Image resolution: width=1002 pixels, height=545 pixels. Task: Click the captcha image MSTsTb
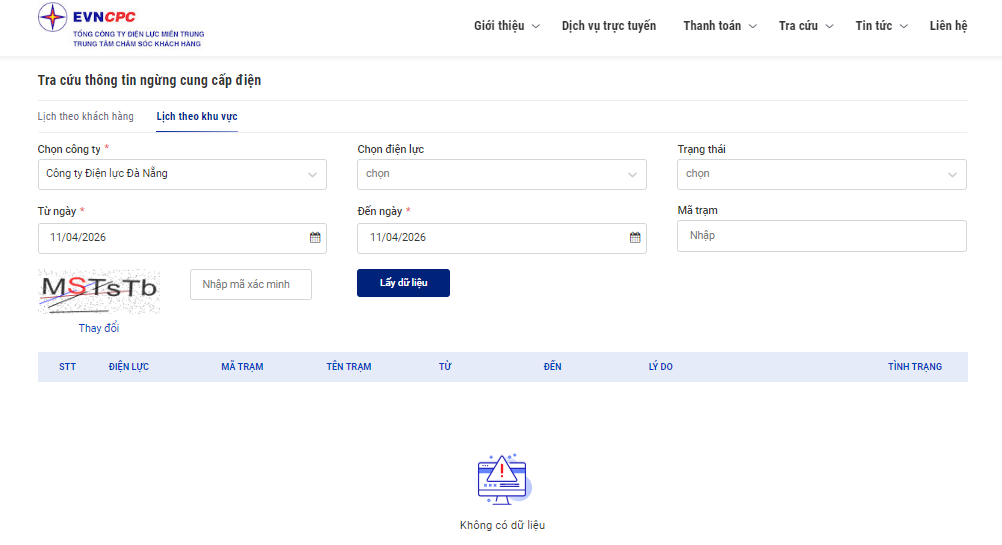99,289
